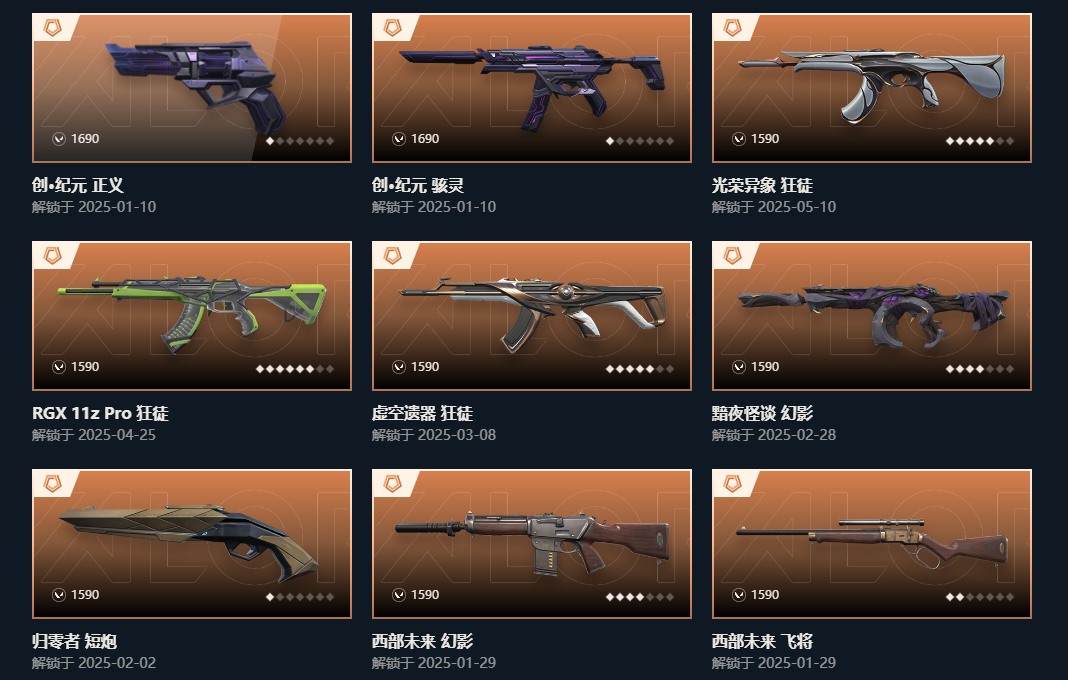Click the tier badge on RGX 11z Pro card
Screen dimensions: 1068x680
(x=52, y=256)
